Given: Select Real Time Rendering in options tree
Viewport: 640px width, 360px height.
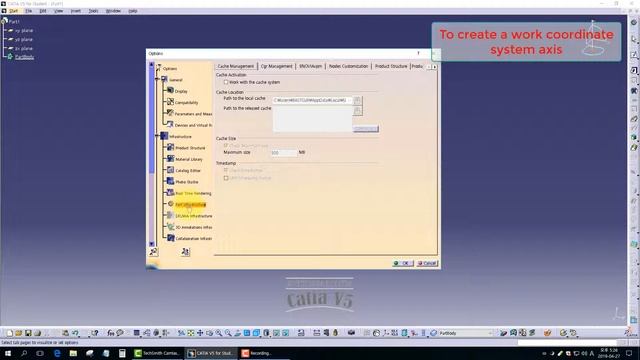Looking at the screenshot, I should [193, 193].
